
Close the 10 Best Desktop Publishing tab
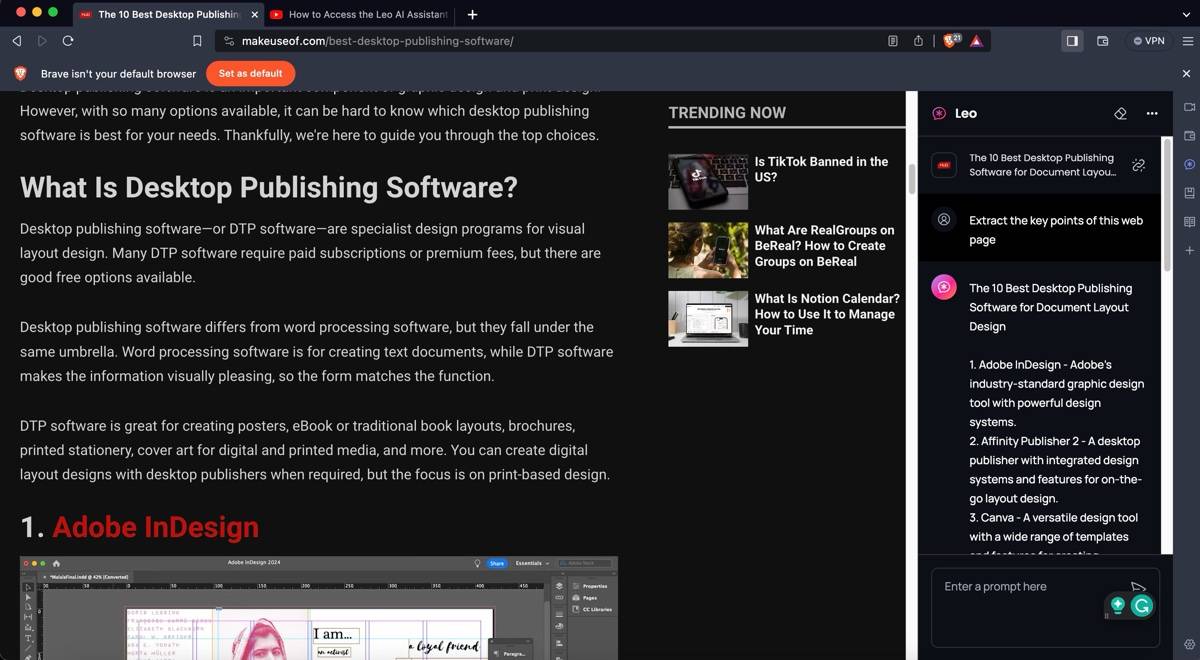coord(254,14)
